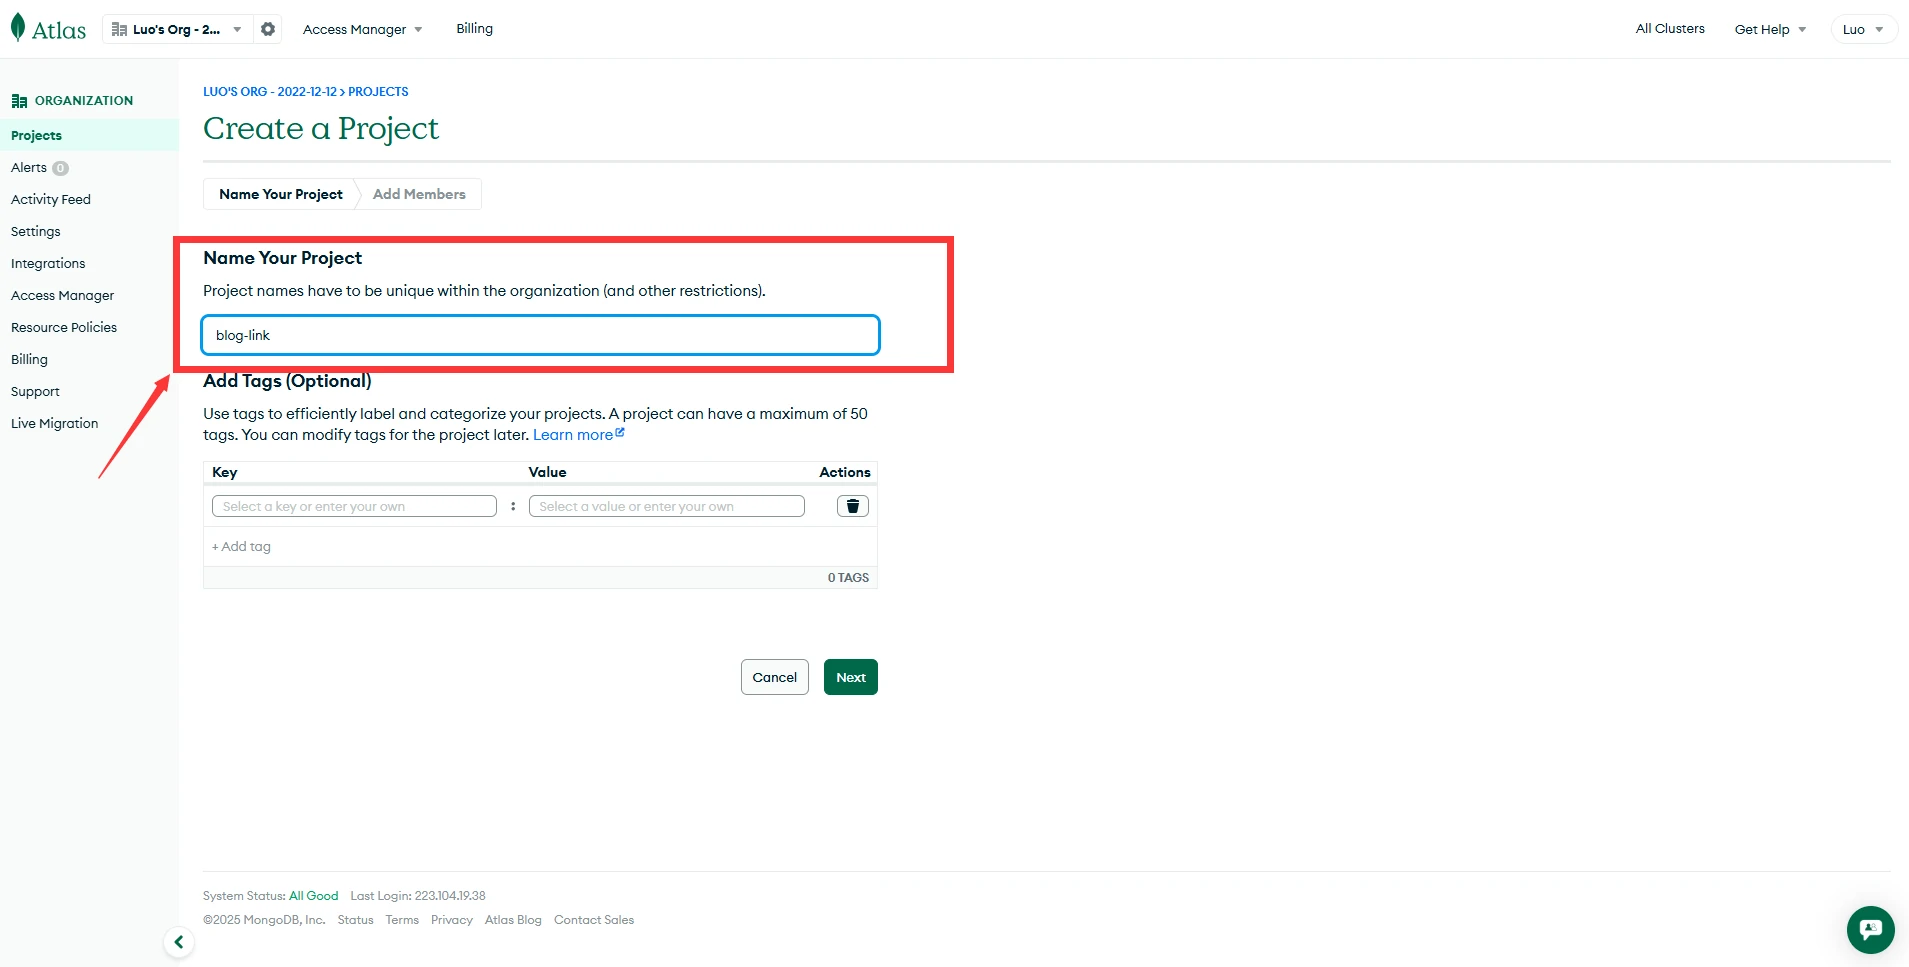1909x967 pixels.
Task: Focus the tag key input box
Action: [x=354, y=506]
